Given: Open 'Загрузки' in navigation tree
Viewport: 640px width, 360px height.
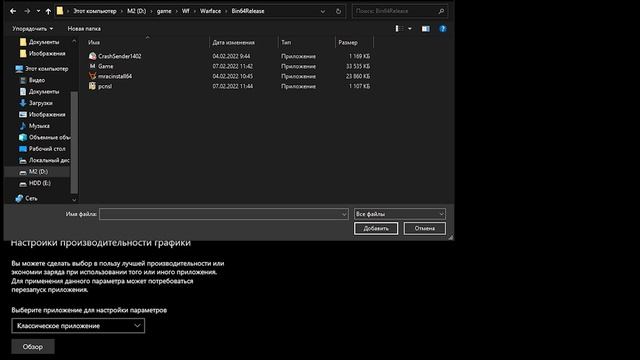Looking at the screenshot, I should point(40,103).
